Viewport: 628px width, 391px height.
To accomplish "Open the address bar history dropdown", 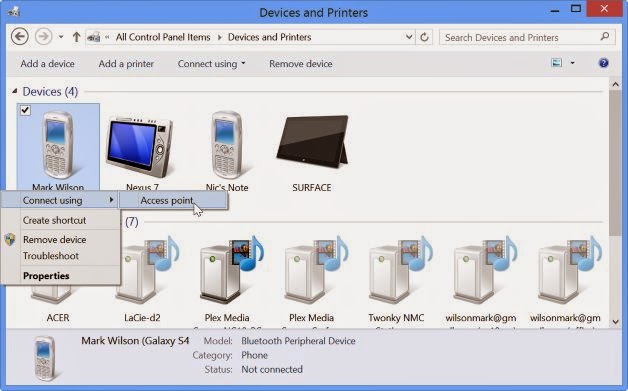I will pos(409,37).
